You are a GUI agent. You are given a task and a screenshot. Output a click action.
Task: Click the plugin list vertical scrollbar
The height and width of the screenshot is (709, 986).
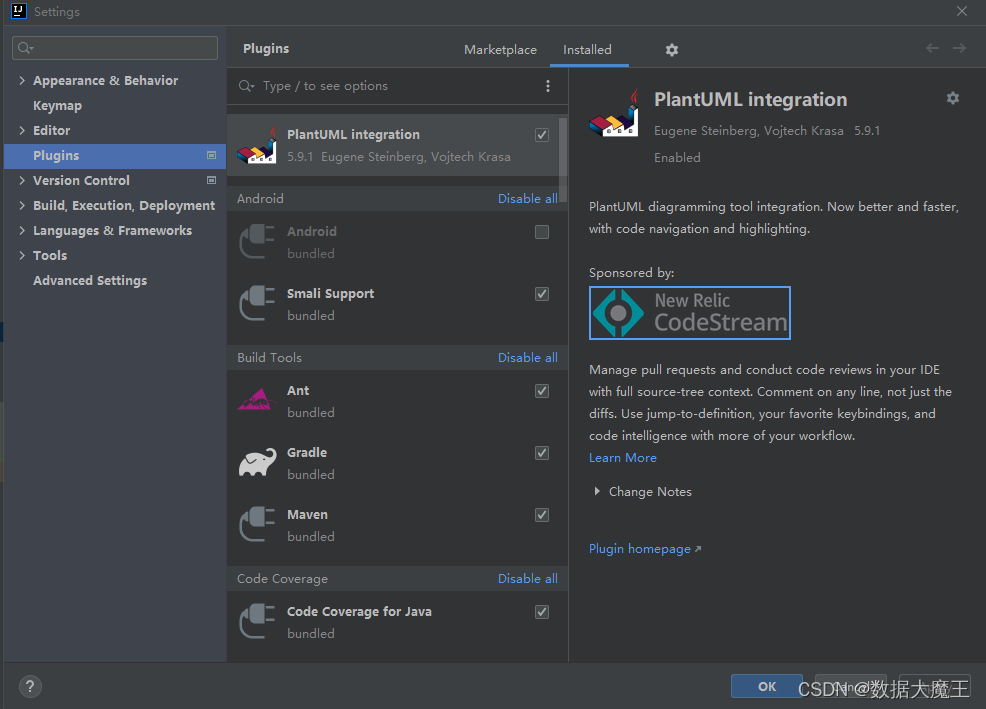[x=563, y=160]
